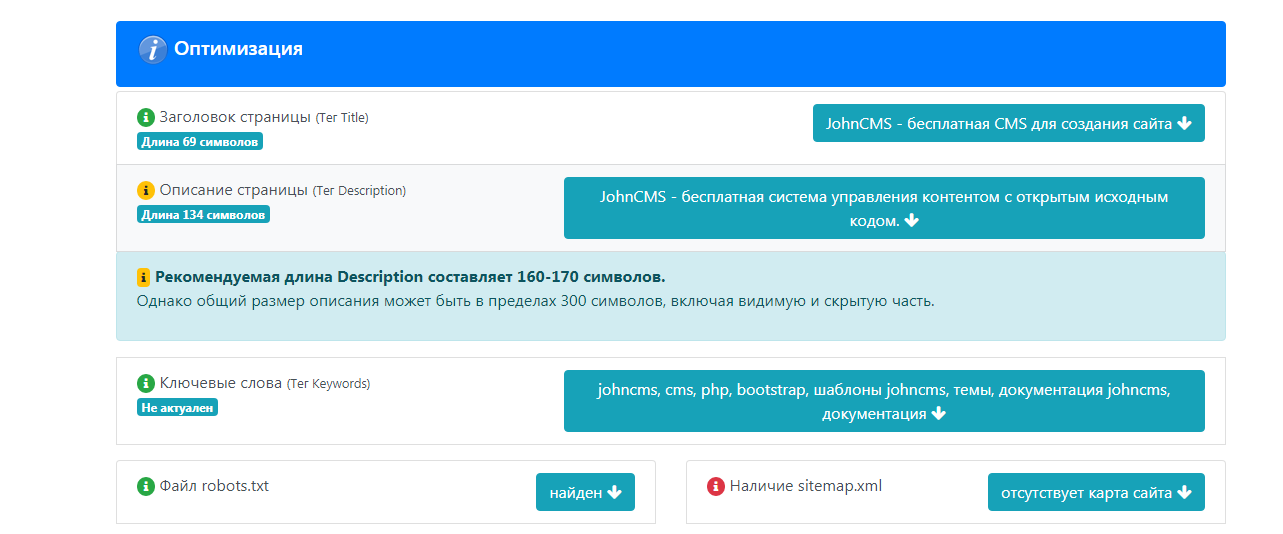This screenshot has width=1283, height=534.
Task: Click red error icon next to Наличие sitemap.xml
Action: coord(716,486)
